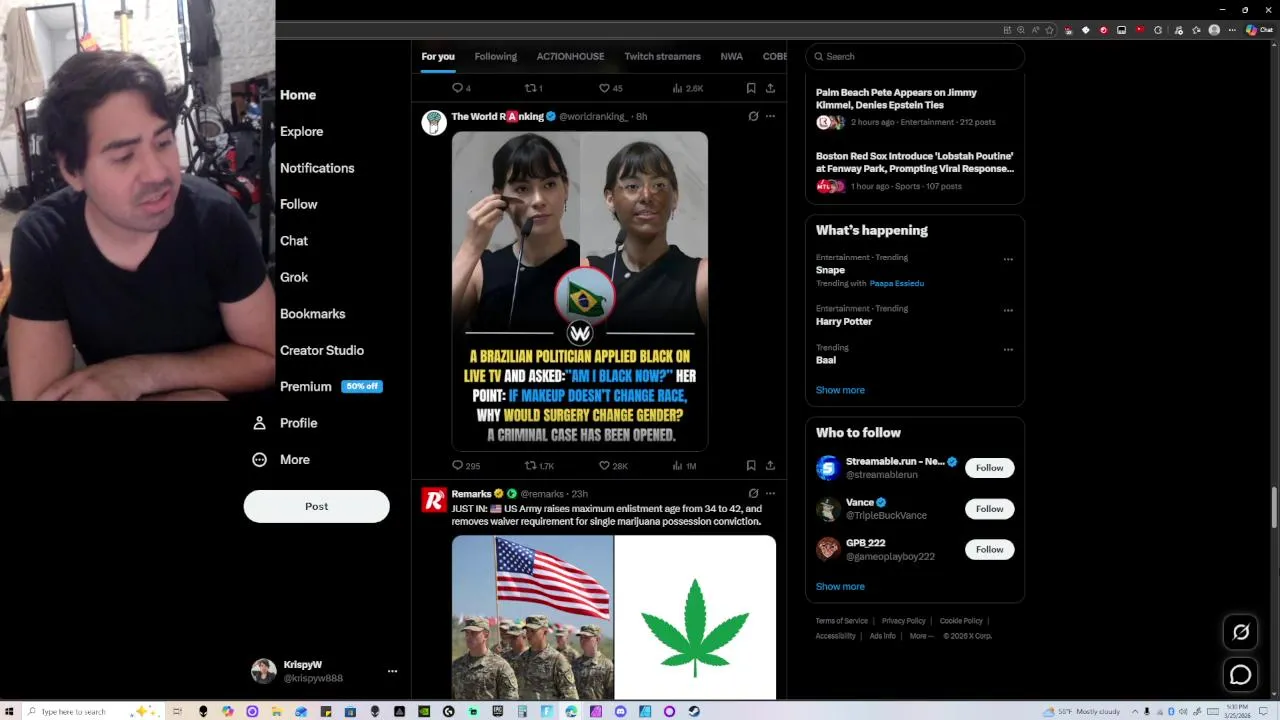
Task: Go to Home in sidebar
Action: click(x=298, y=95)
